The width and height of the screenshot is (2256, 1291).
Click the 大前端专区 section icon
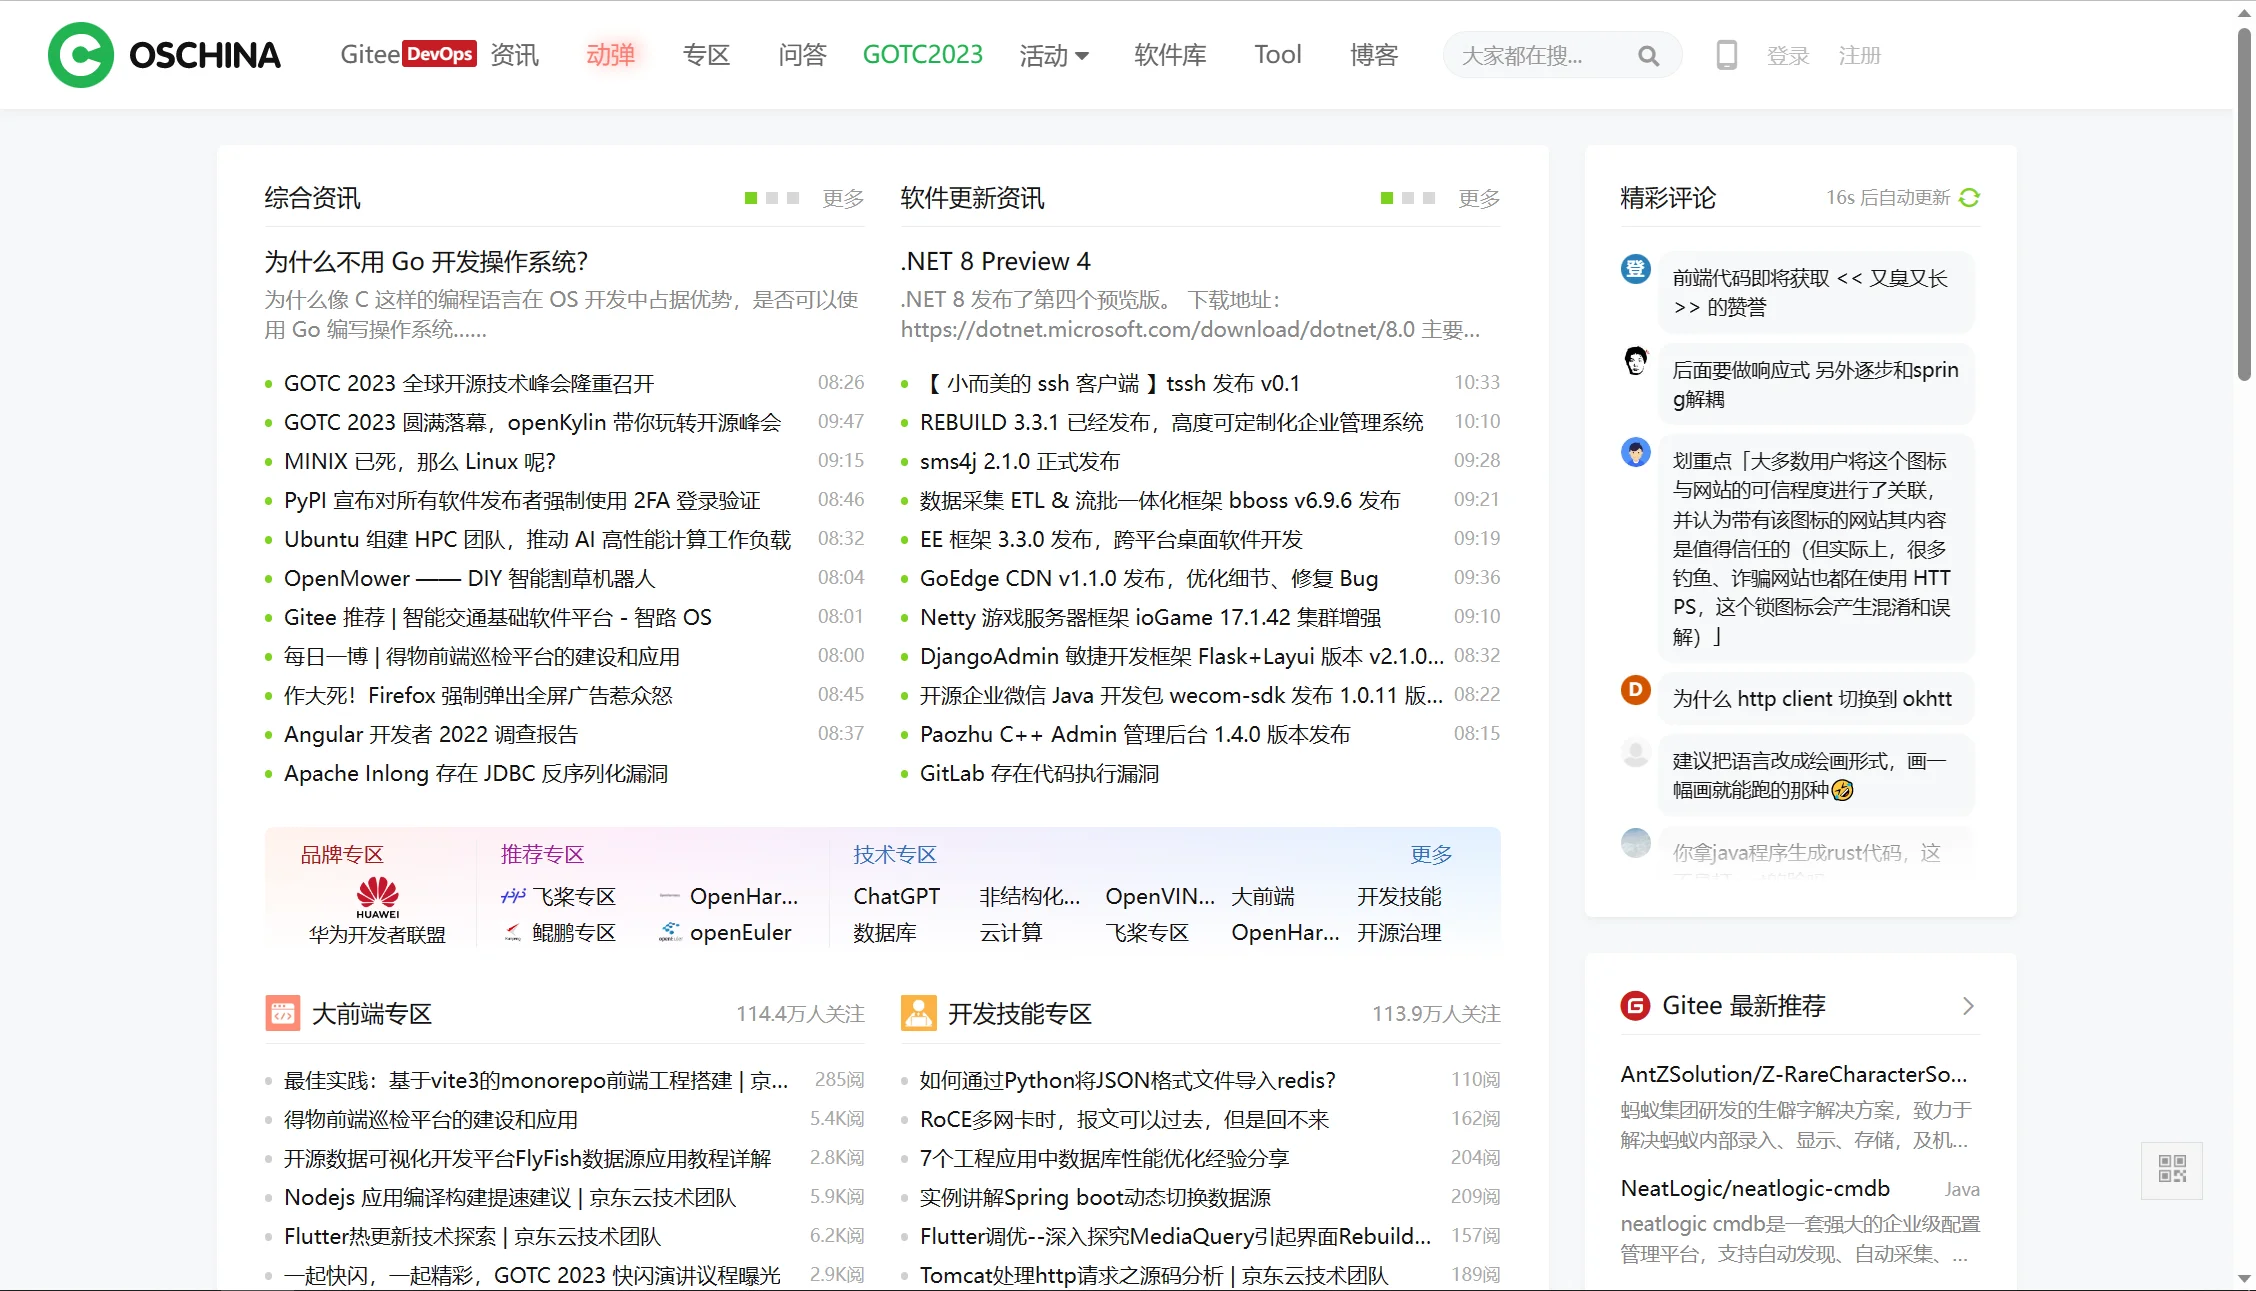coord(282,1013)
